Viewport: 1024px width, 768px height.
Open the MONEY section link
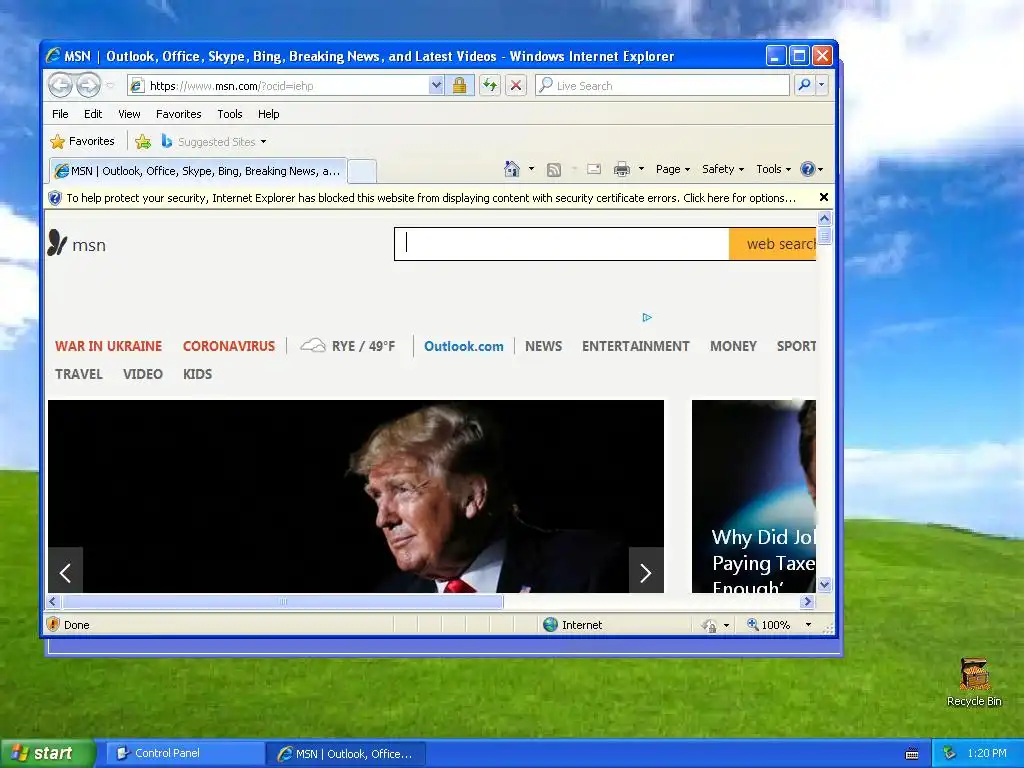(733, 346)
